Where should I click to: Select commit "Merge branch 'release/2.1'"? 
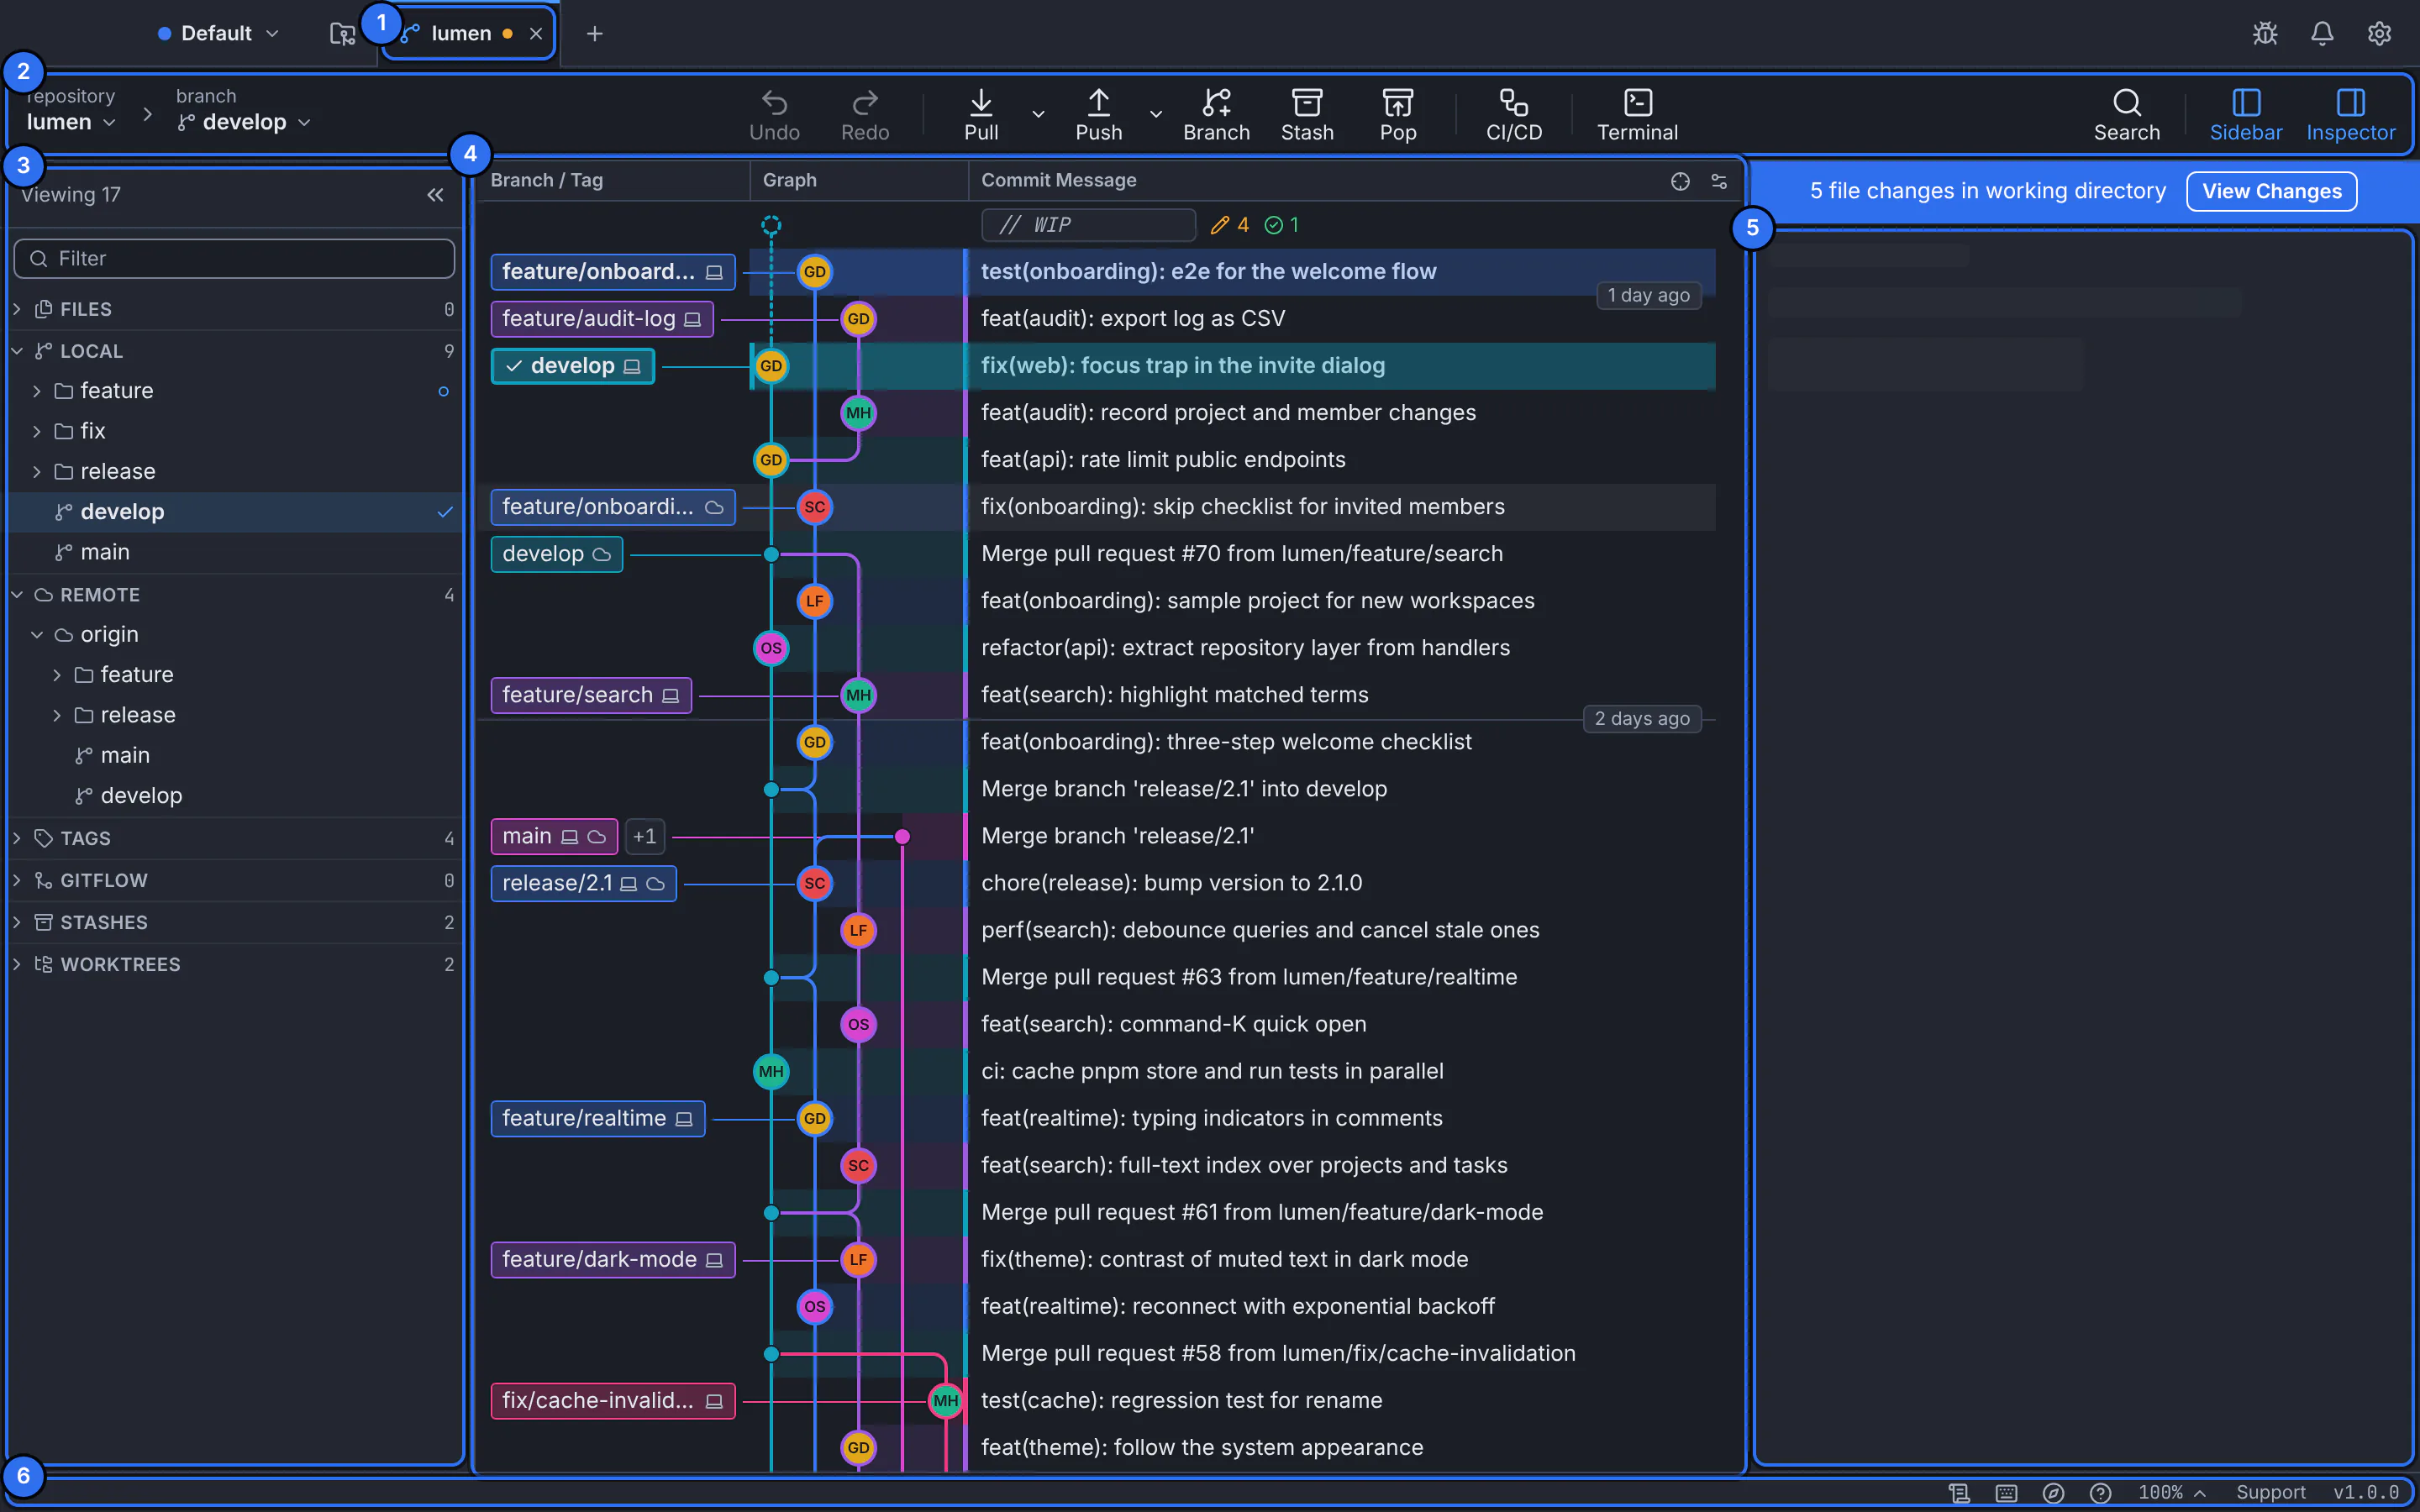1117,836
